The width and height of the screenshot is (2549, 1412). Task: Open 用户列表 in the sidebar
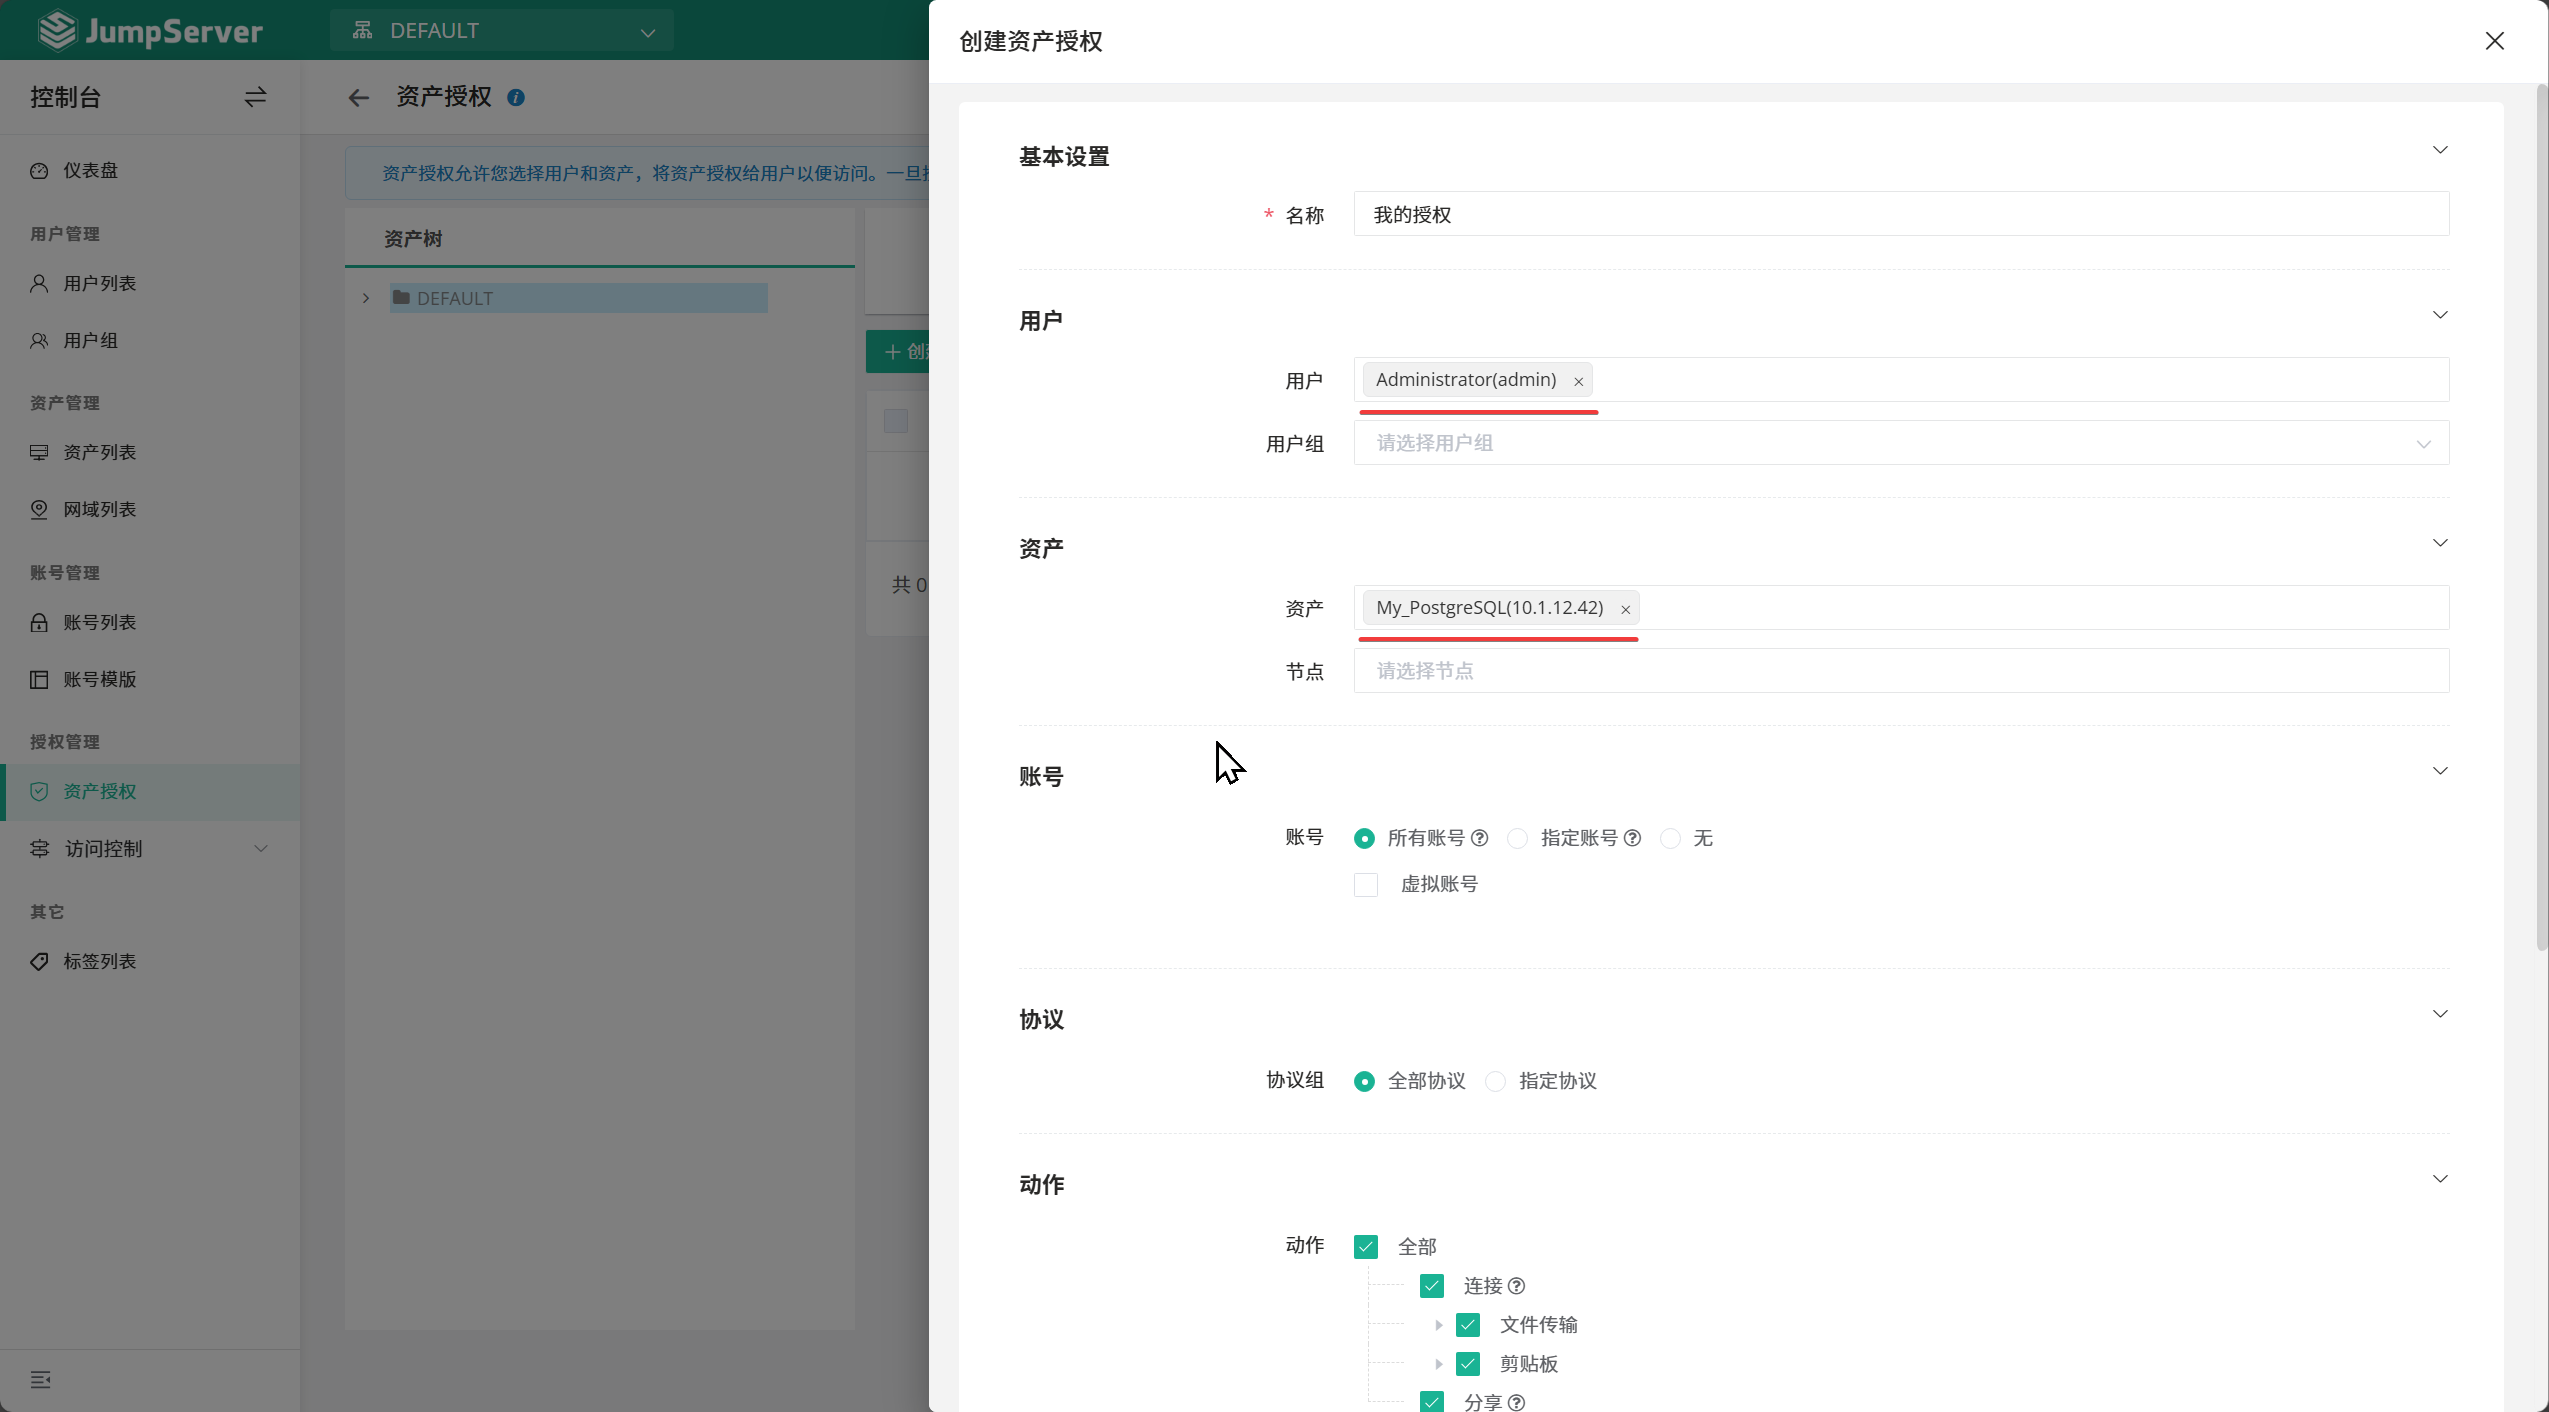point(99,283)
